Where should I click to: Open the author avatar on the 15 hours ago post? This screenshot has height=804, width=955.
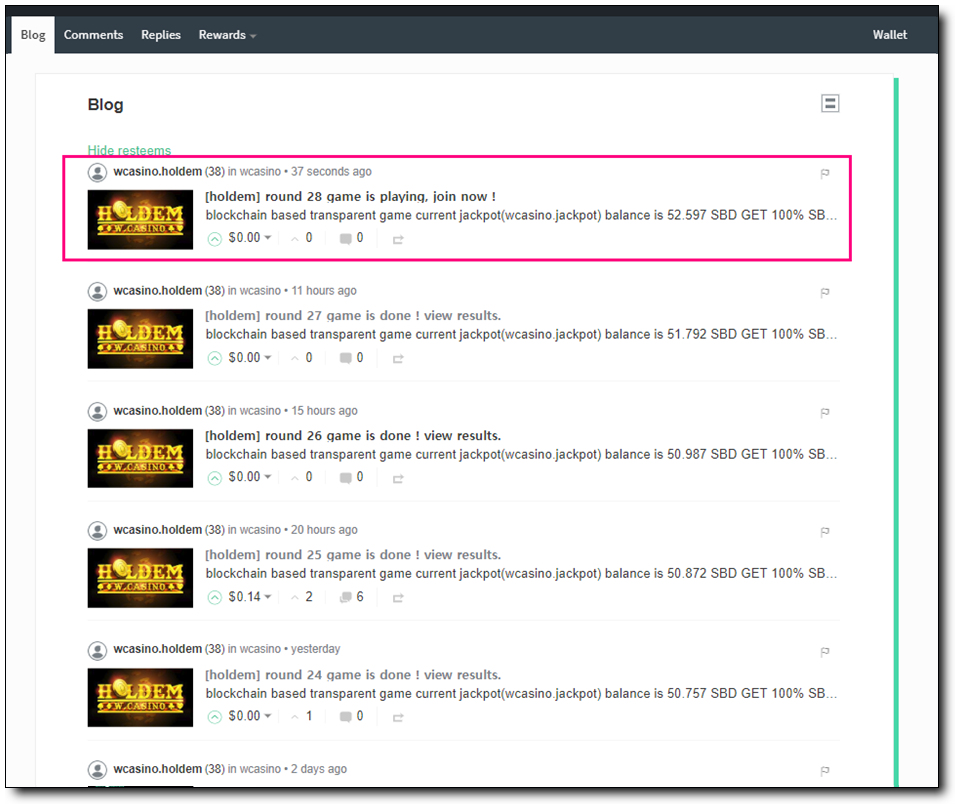coord(97,412)
